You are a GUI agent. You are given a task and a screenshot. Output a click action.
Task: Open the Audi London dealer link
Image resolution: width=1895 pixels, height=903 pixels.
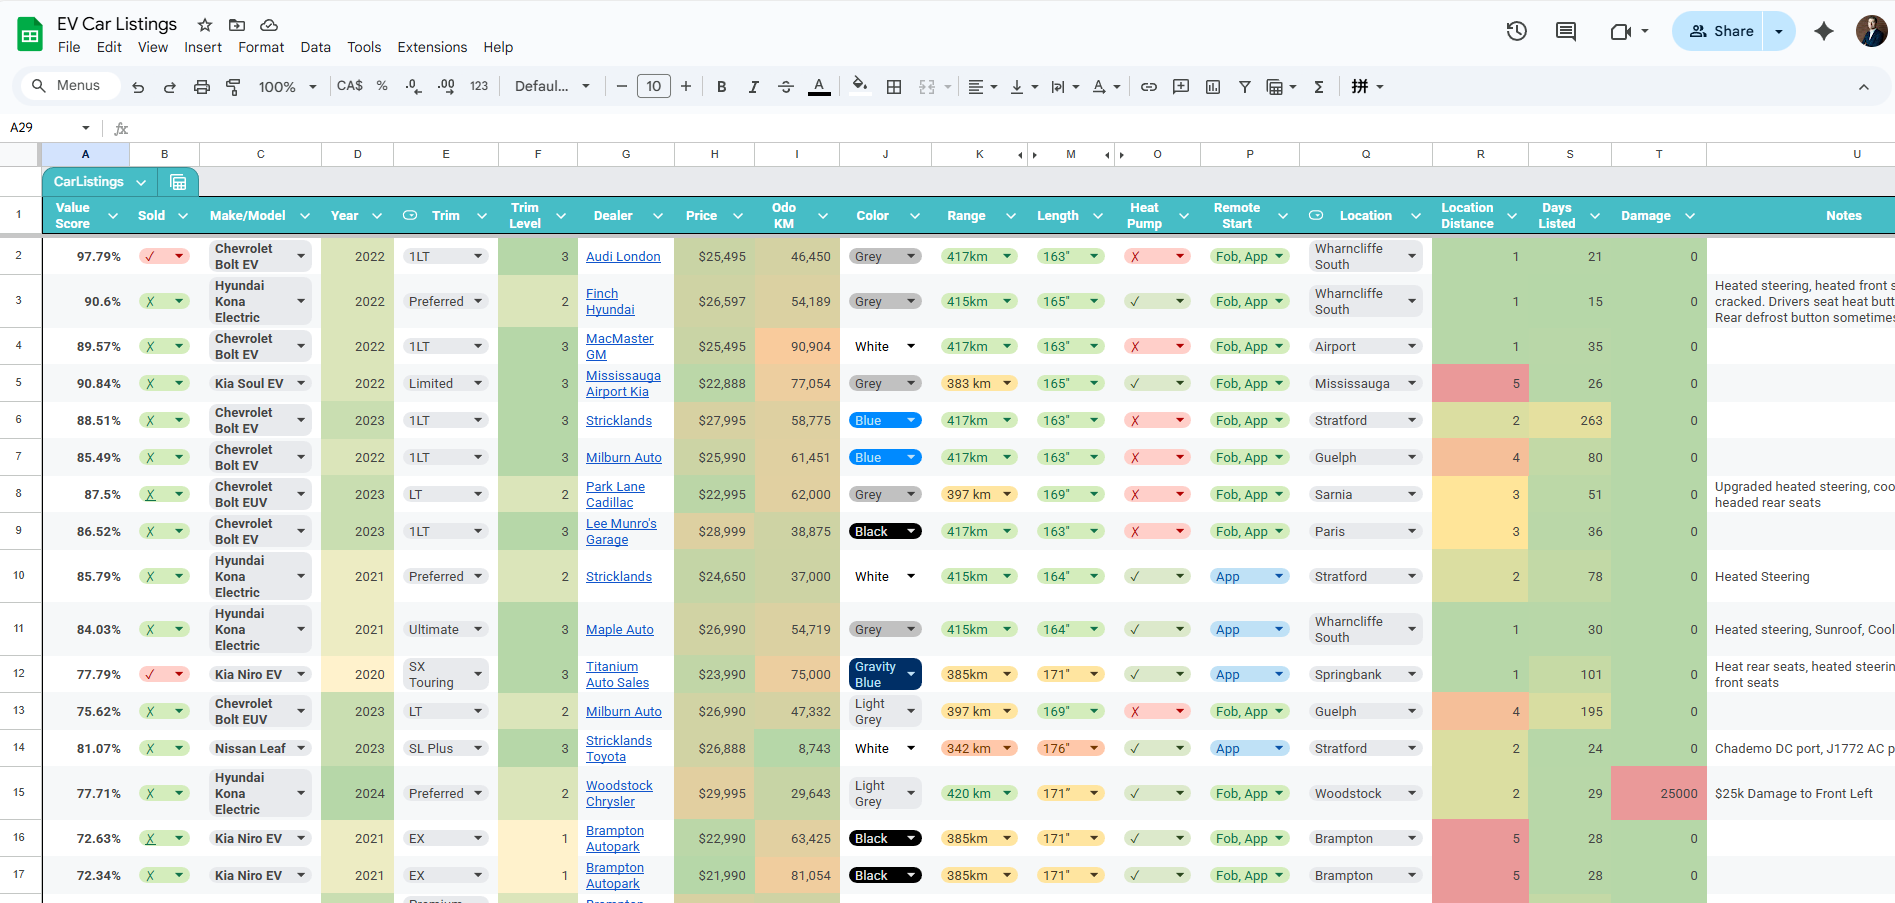[x=623, y=256]
